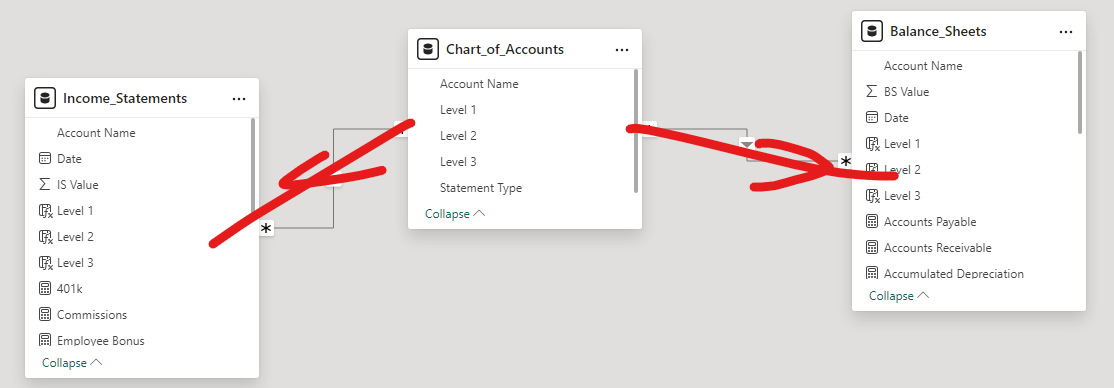Viewport: 1114px width, 388px height.
Task: Select the IS Value field
Action: 77,185
